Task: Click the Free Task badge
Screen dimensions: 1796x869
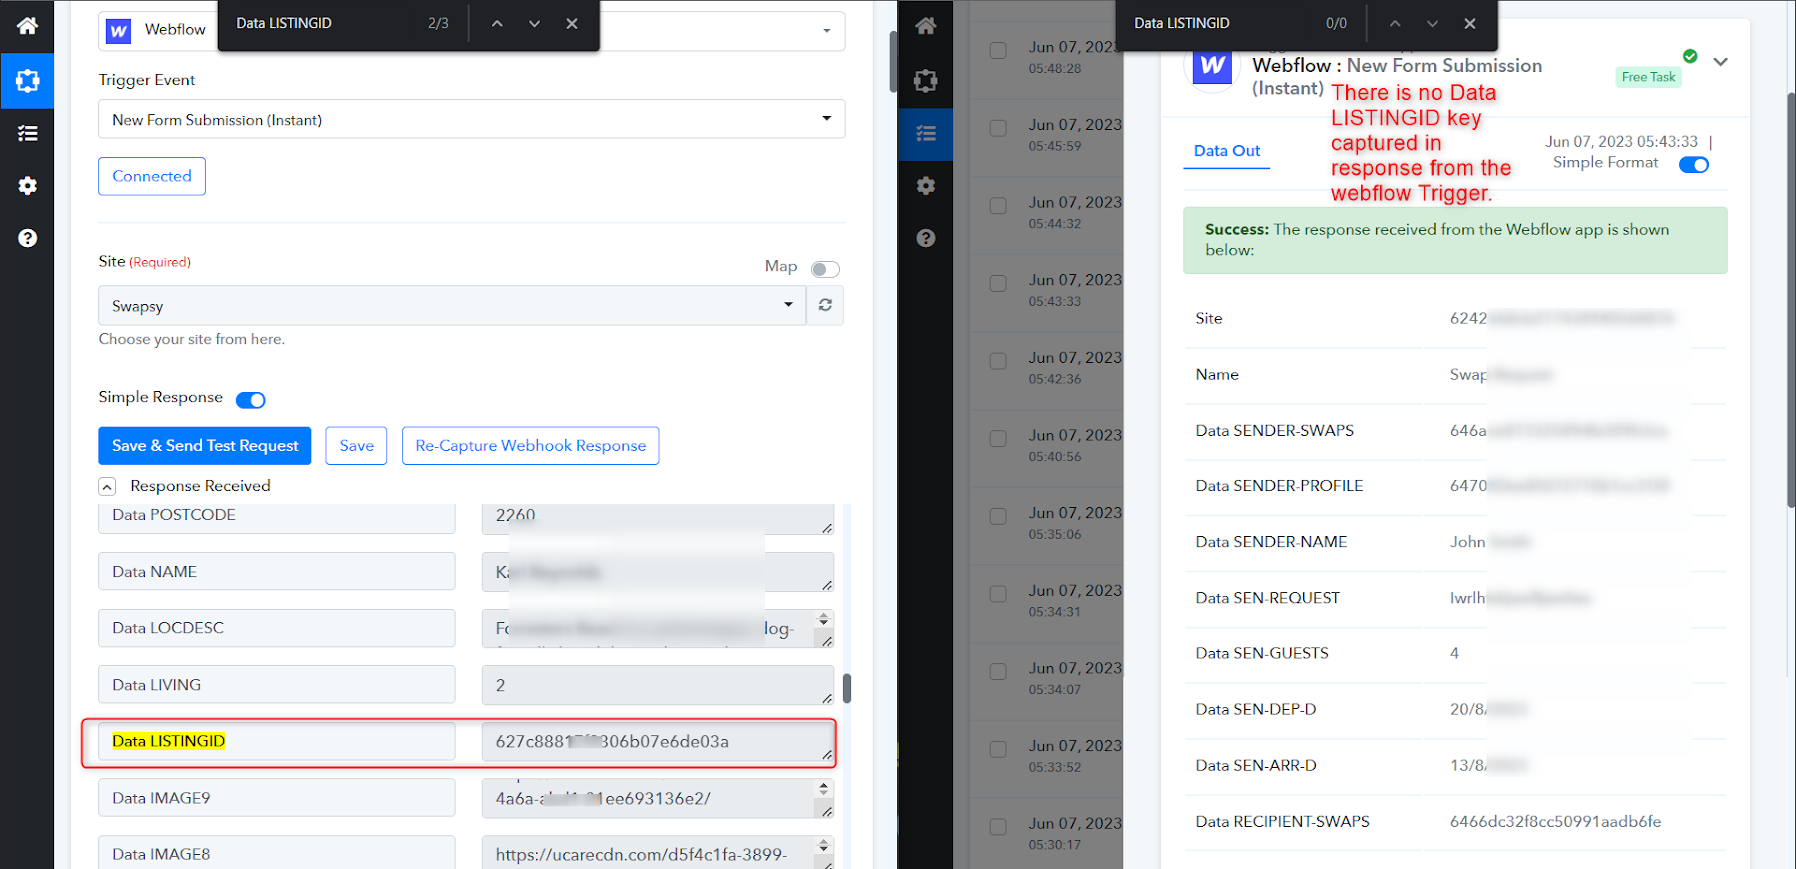Action: [x=1648, y=77]
